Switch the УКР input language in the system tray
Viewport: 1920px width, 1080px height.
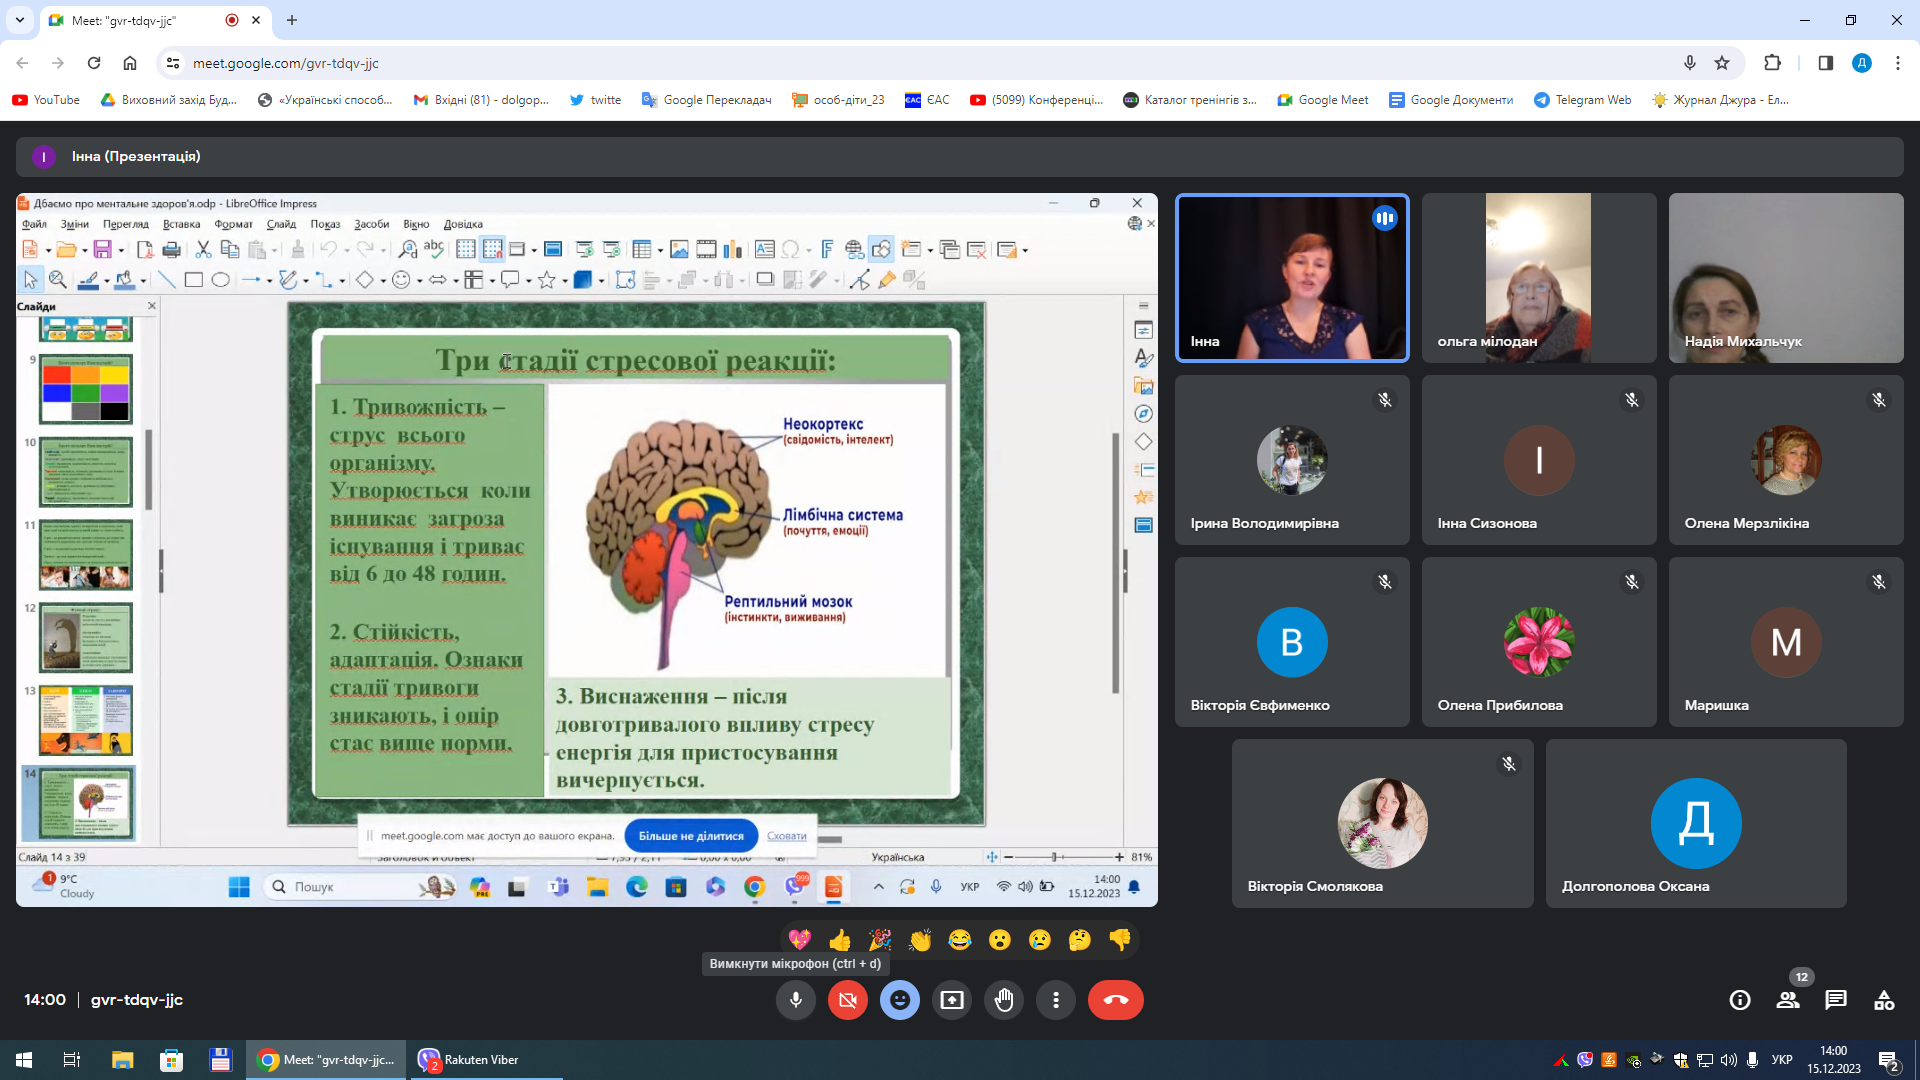[x=1782, y=1060]
